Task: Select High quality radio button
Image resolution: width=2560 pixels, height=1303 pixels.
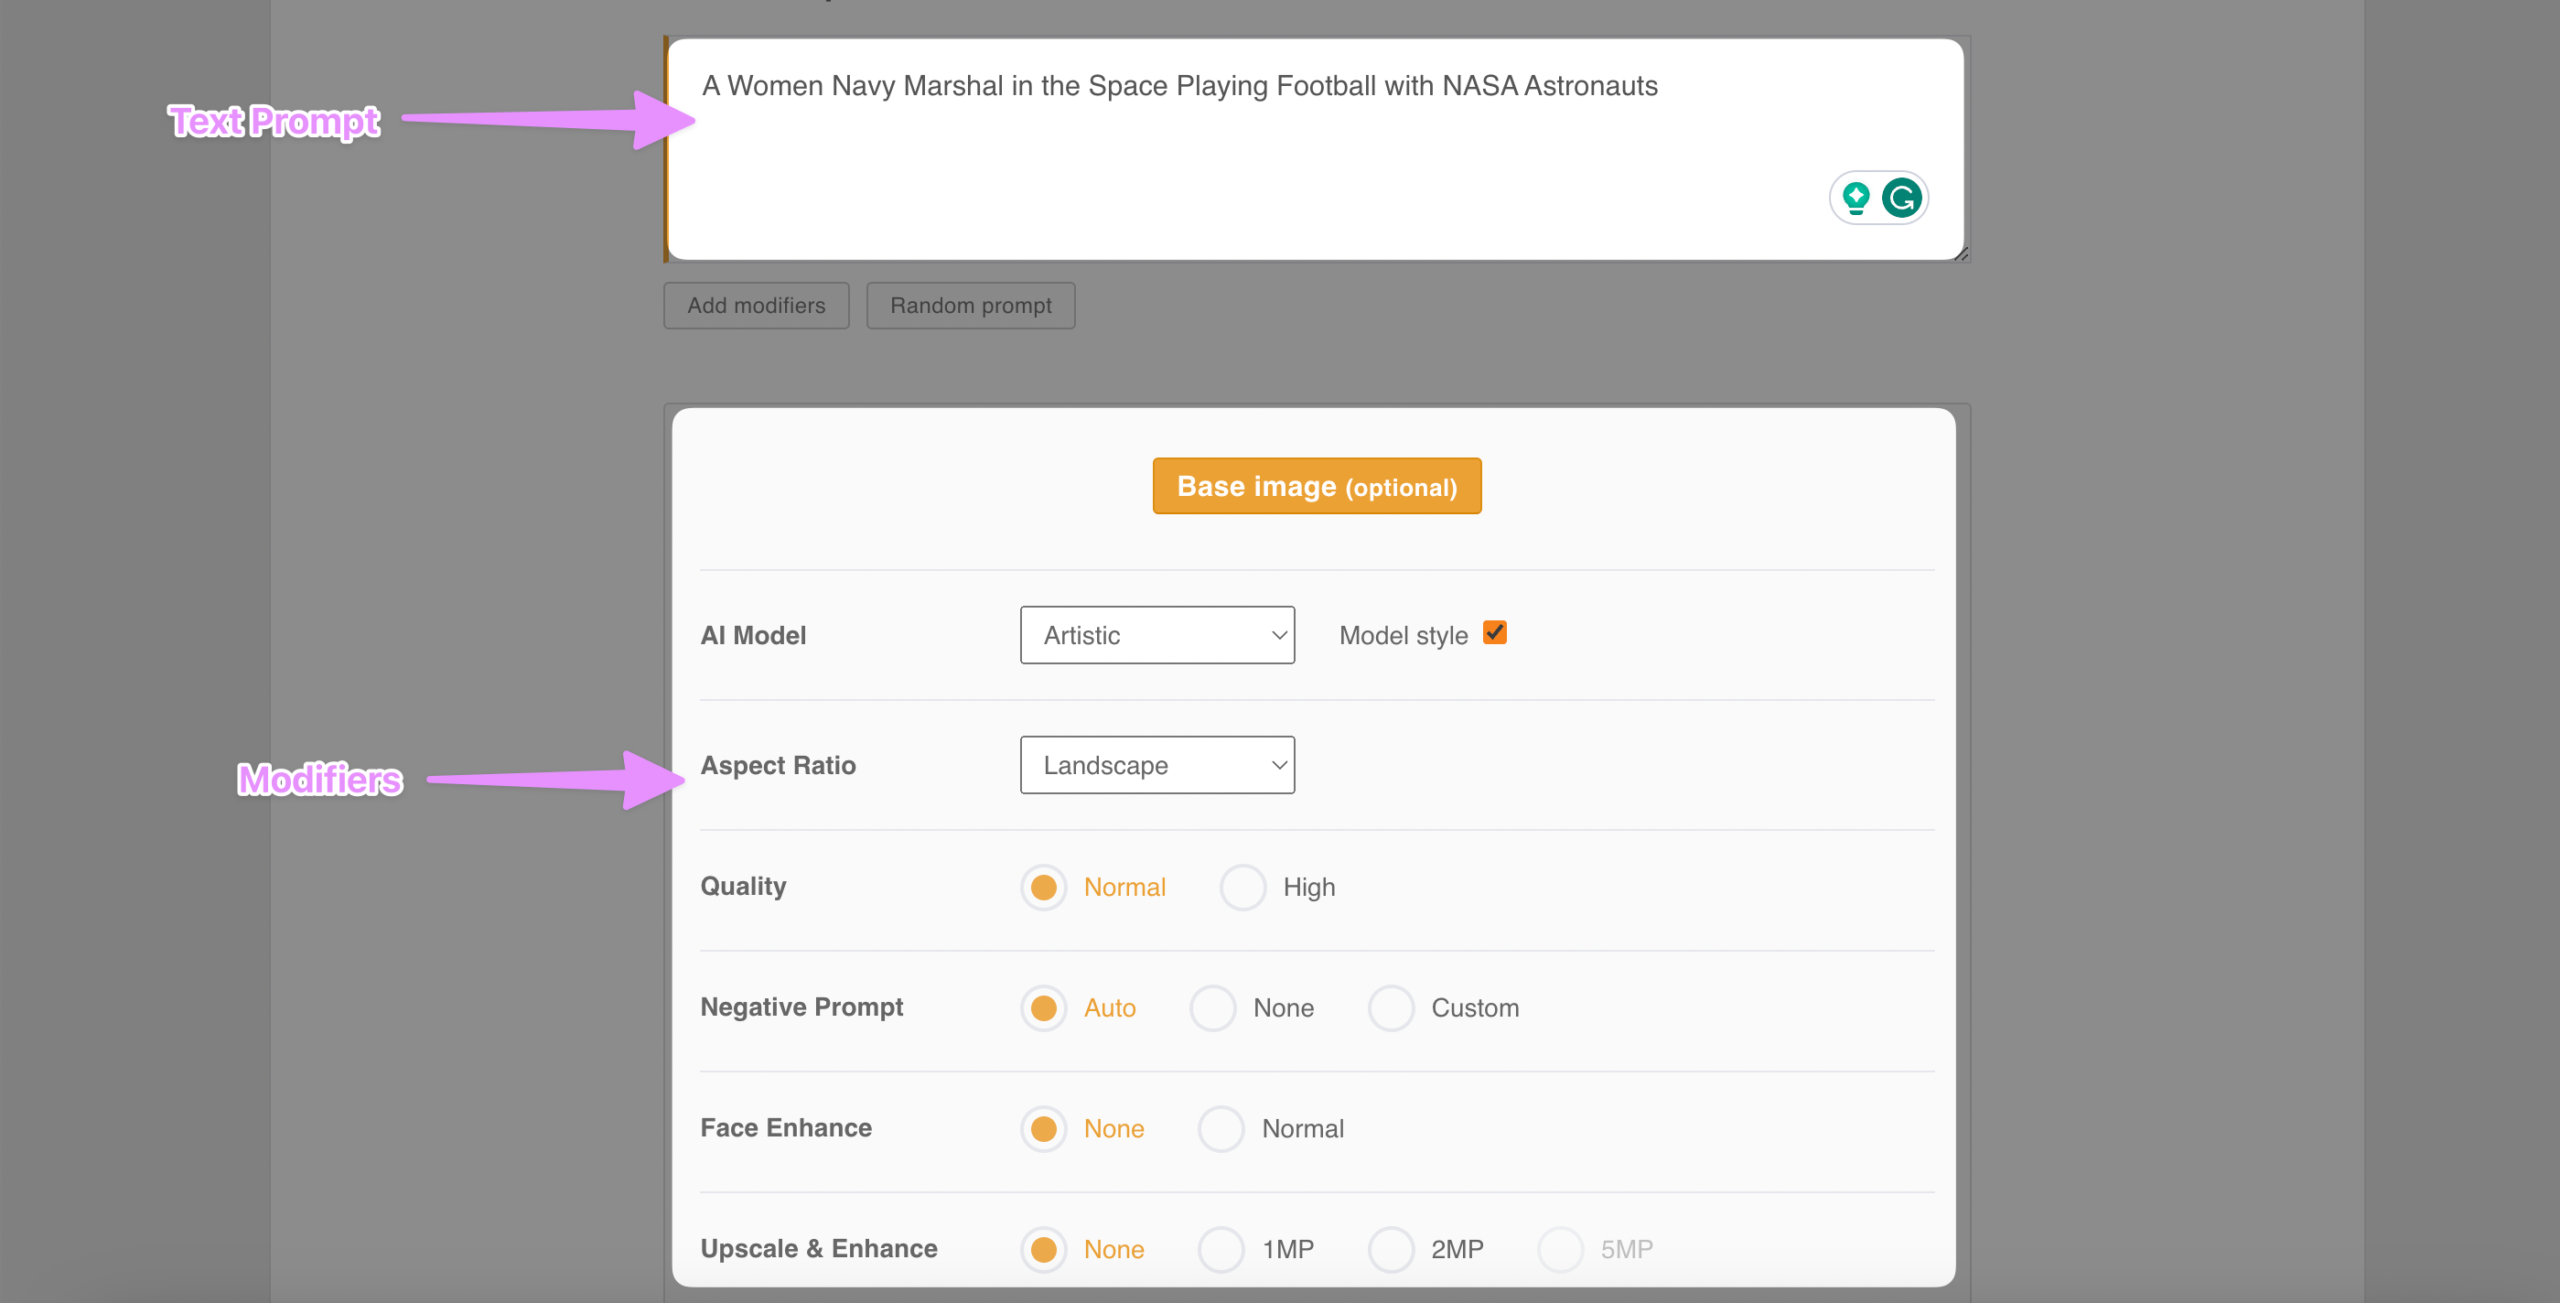Action: (1243, 887)
